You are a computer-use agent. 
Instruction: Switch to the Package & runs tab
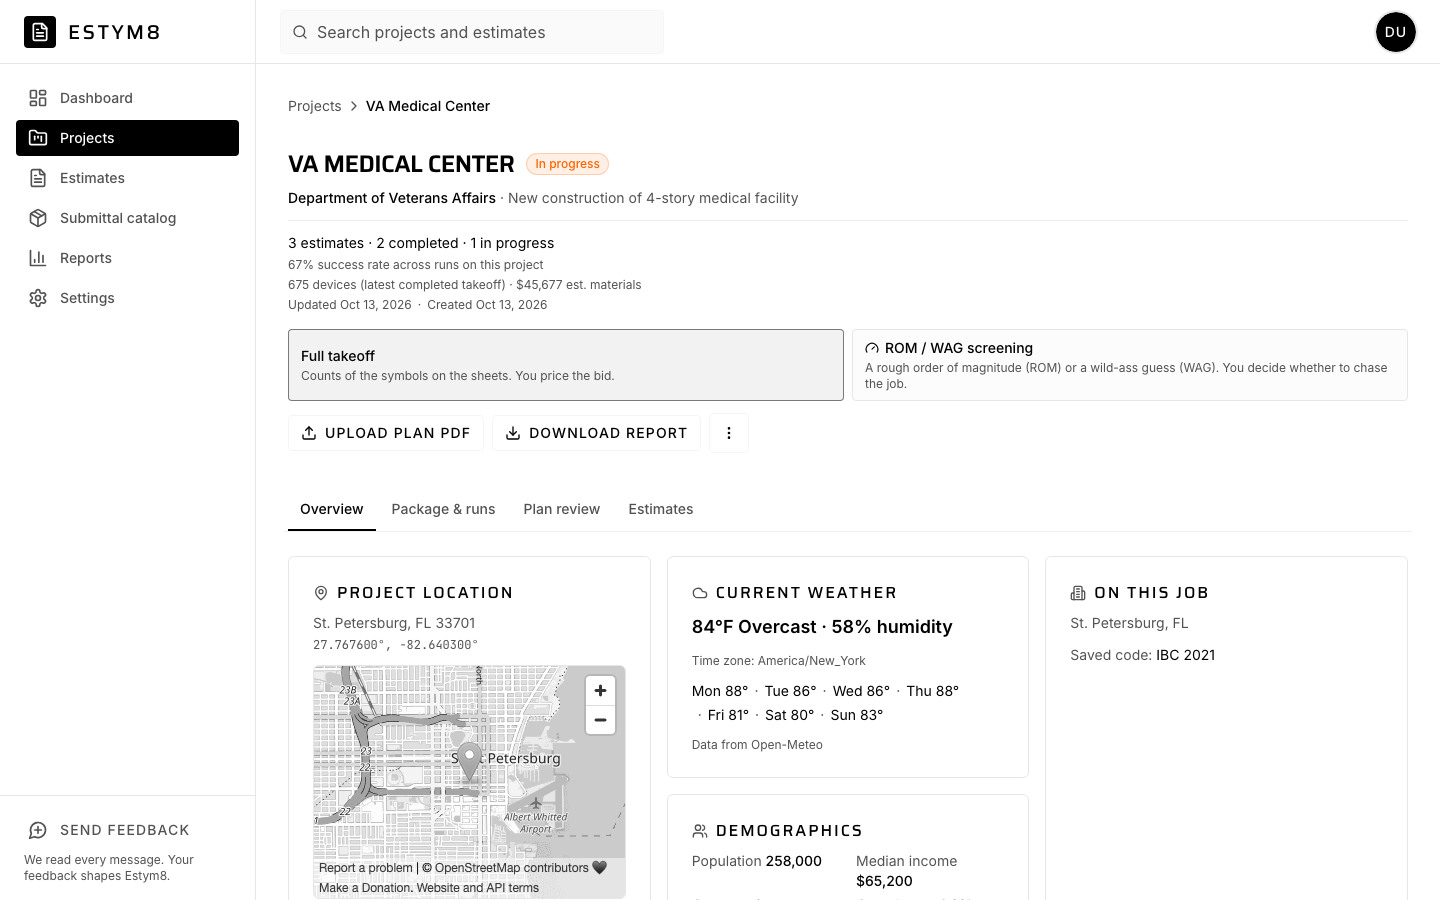pos(443,509)
